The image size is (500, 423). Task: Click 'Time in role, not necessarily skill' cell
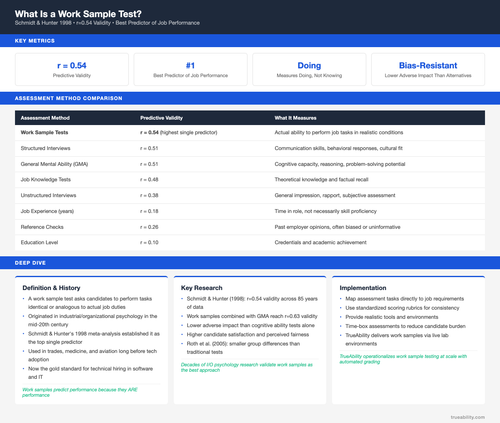[326, 211]
